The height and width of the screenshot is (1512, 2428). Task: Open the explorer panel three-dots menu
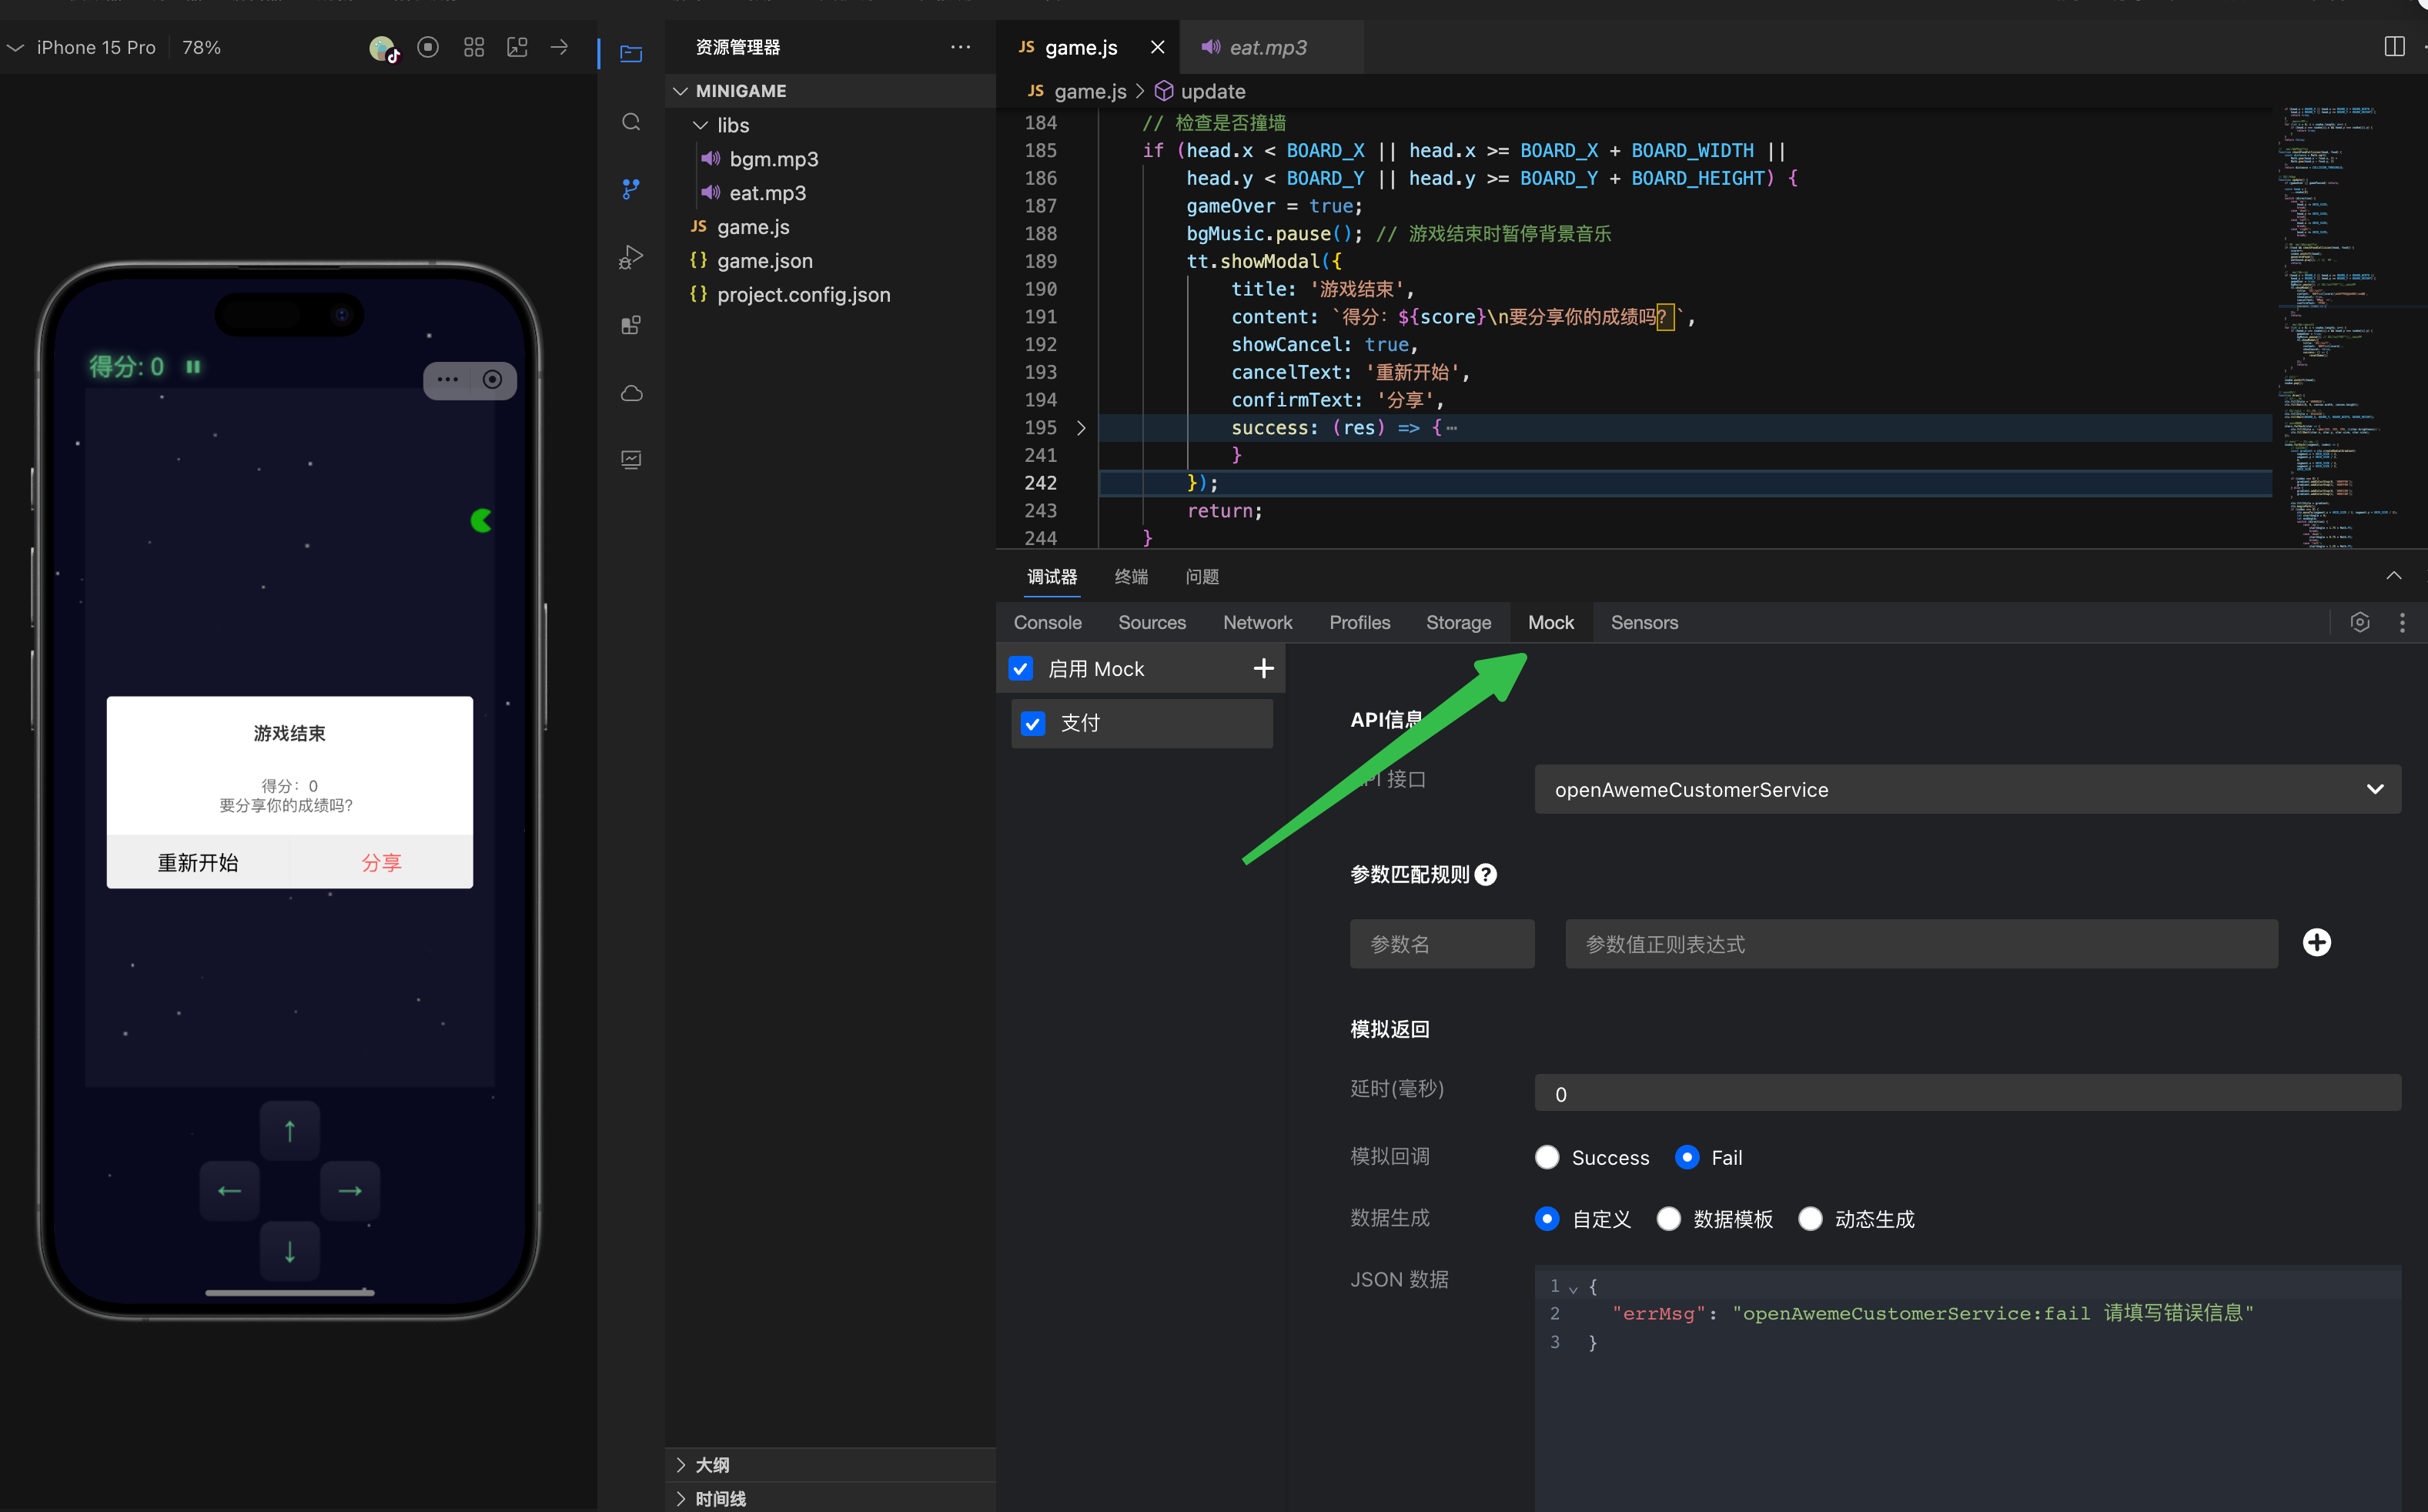960,47
